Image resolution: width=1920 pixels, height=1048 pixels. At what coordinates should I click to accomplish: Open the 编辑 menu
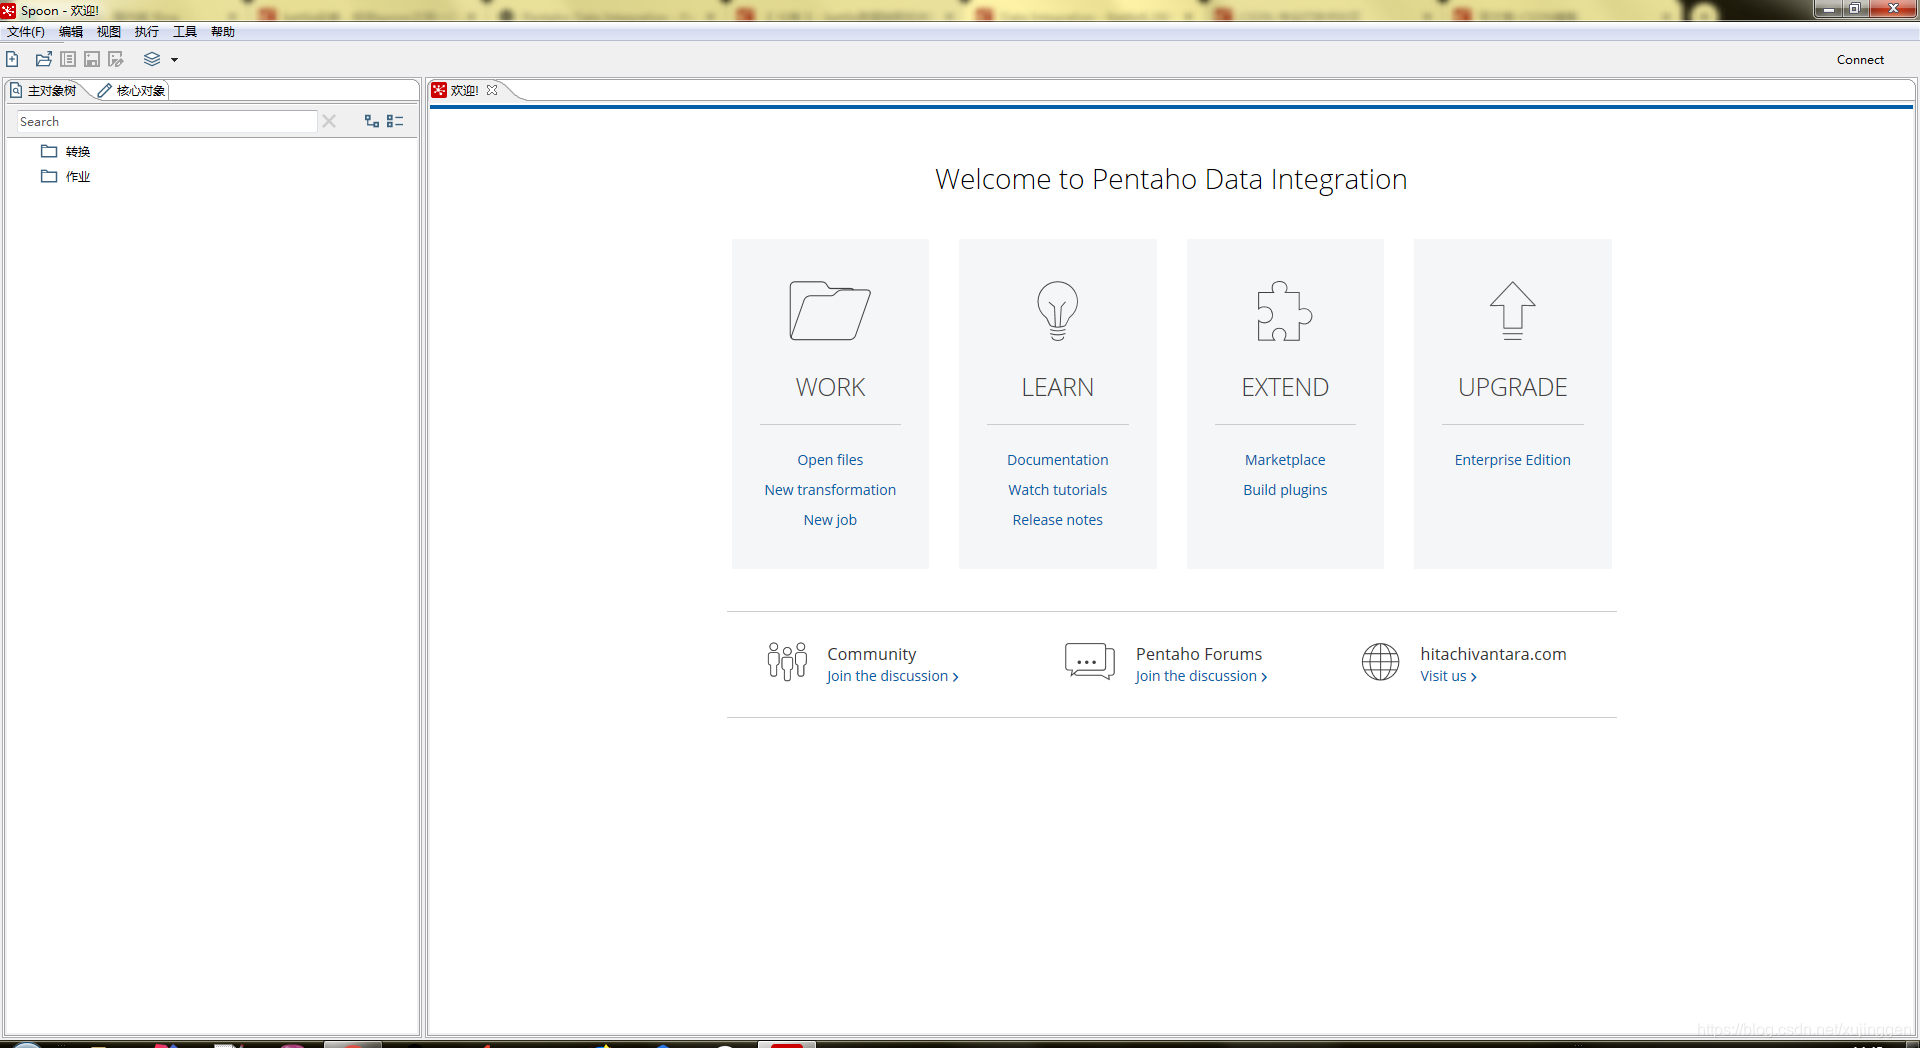pyautogui.click(x=71, y=32)
